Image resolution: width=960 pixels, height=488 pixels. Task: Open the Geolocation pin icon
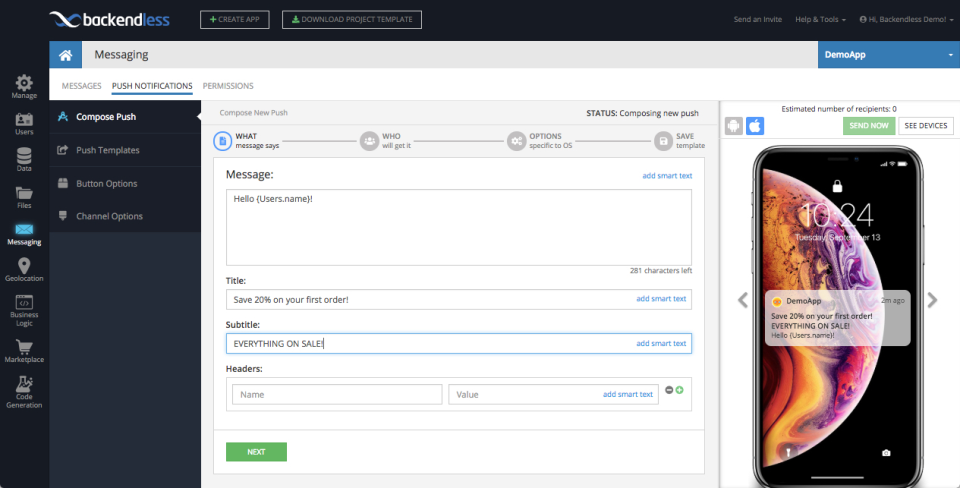(x=24, y=266)
